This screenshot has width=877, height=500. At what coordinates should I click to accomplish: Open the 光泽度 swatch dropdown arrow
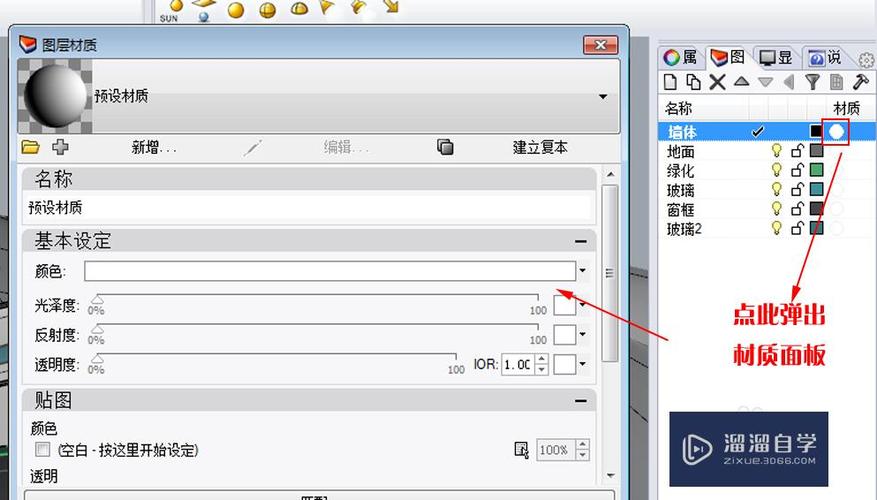click(x=583, y=305)
